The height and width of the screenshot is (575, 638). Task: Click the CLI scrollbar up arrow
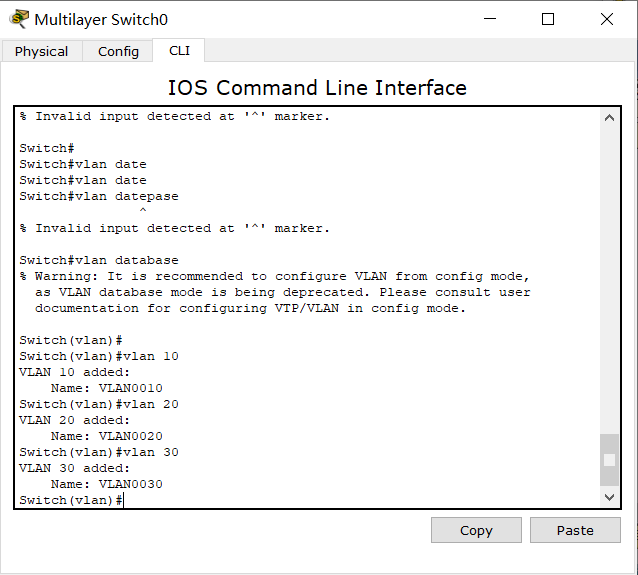[x=609, y=118]
